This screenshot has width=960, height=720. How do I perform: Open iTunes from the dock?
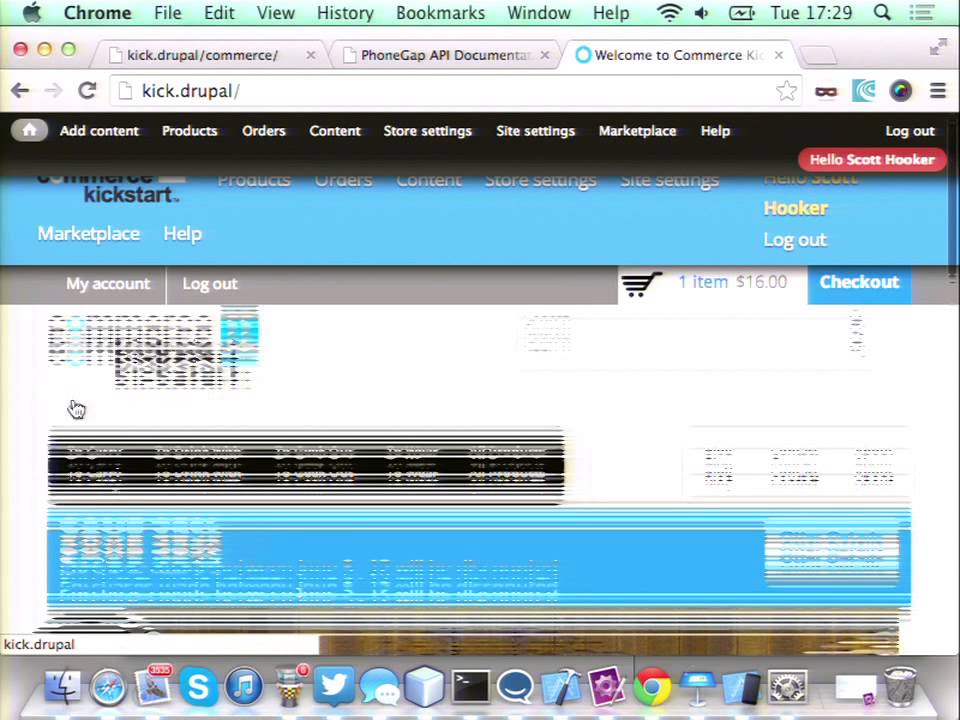244,686
